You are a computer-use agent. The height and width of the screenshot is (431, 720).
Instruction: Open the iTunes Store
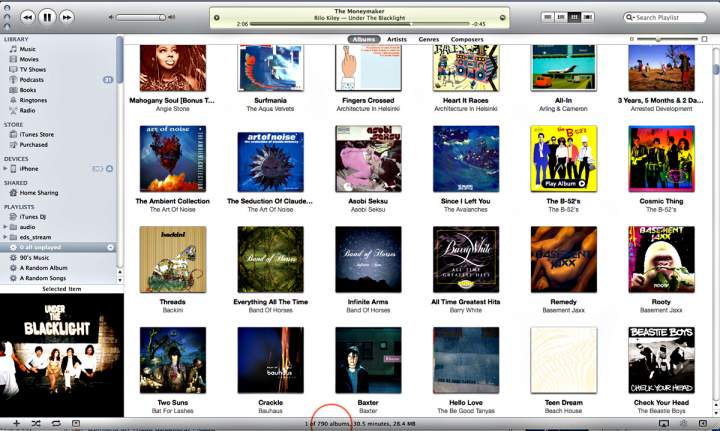point(36,134)
